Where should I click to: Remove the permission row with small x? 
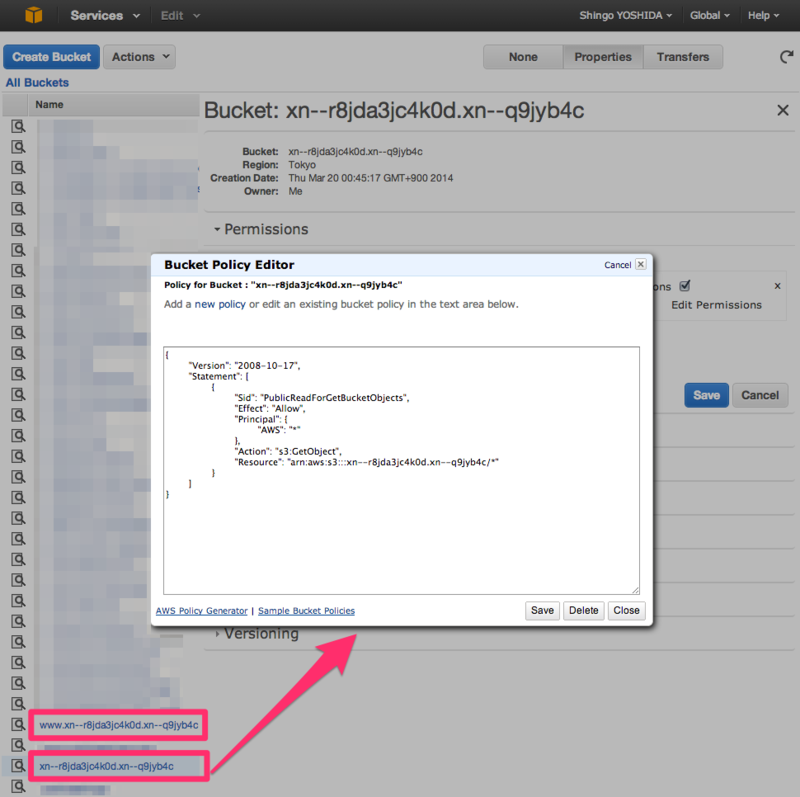click(x=777, y=286)
